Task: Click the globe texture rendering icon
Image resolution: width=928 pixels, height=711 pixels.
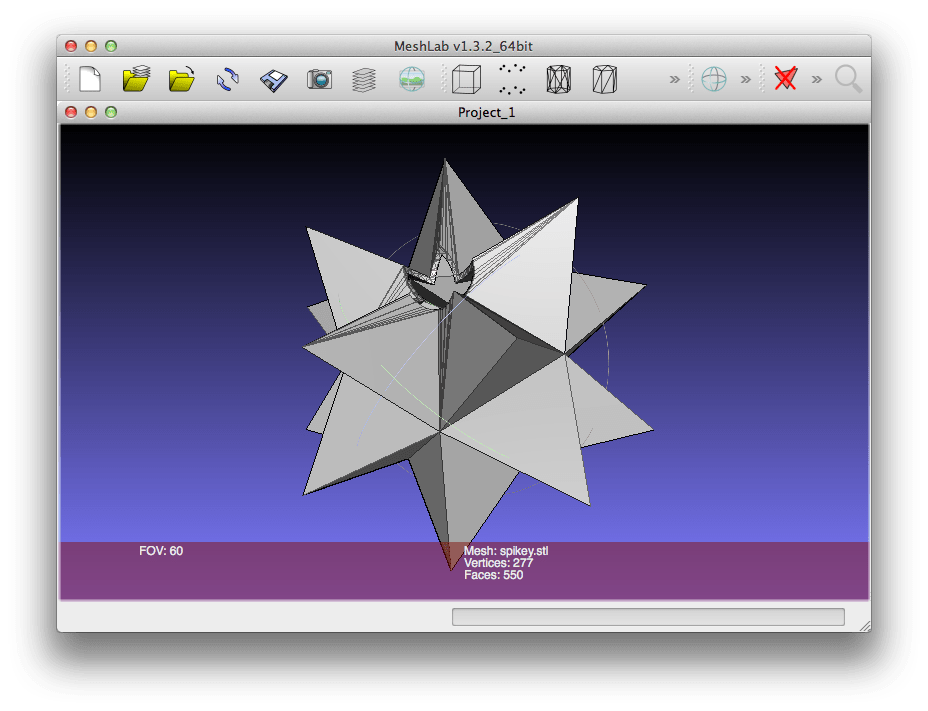Action: pyautogui.click(x=413, y=79)
